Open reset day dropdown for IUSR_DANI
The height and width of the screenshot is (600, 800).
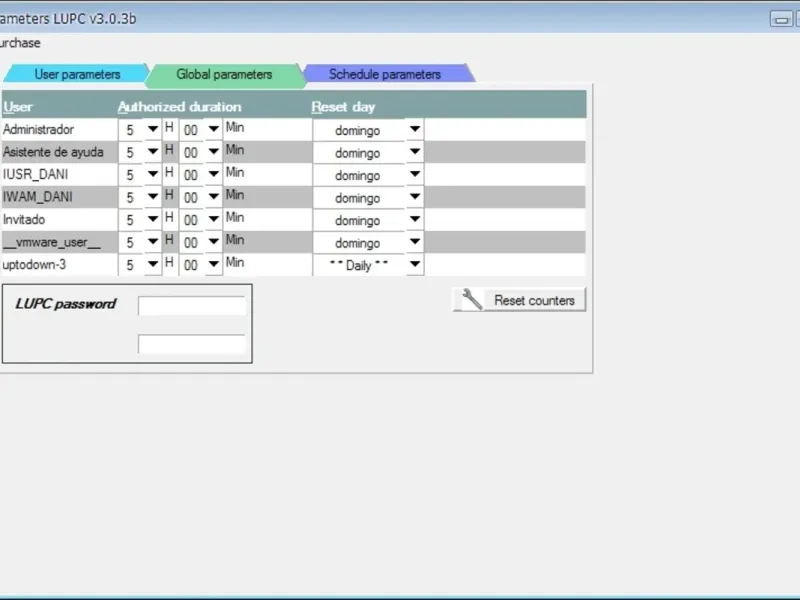pyautogui.click(x=415, y=174)
